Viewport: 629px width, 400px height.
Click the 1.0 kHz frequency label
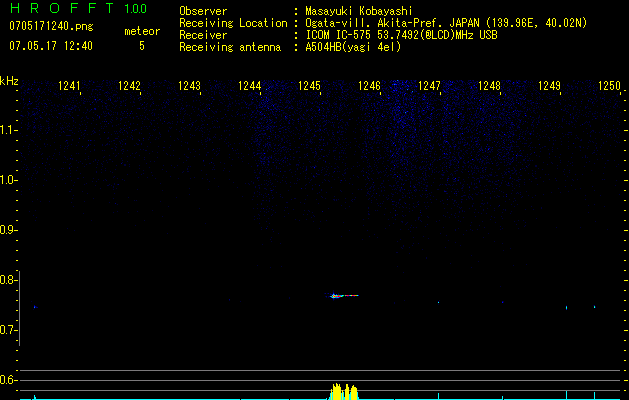coord(8,180)
